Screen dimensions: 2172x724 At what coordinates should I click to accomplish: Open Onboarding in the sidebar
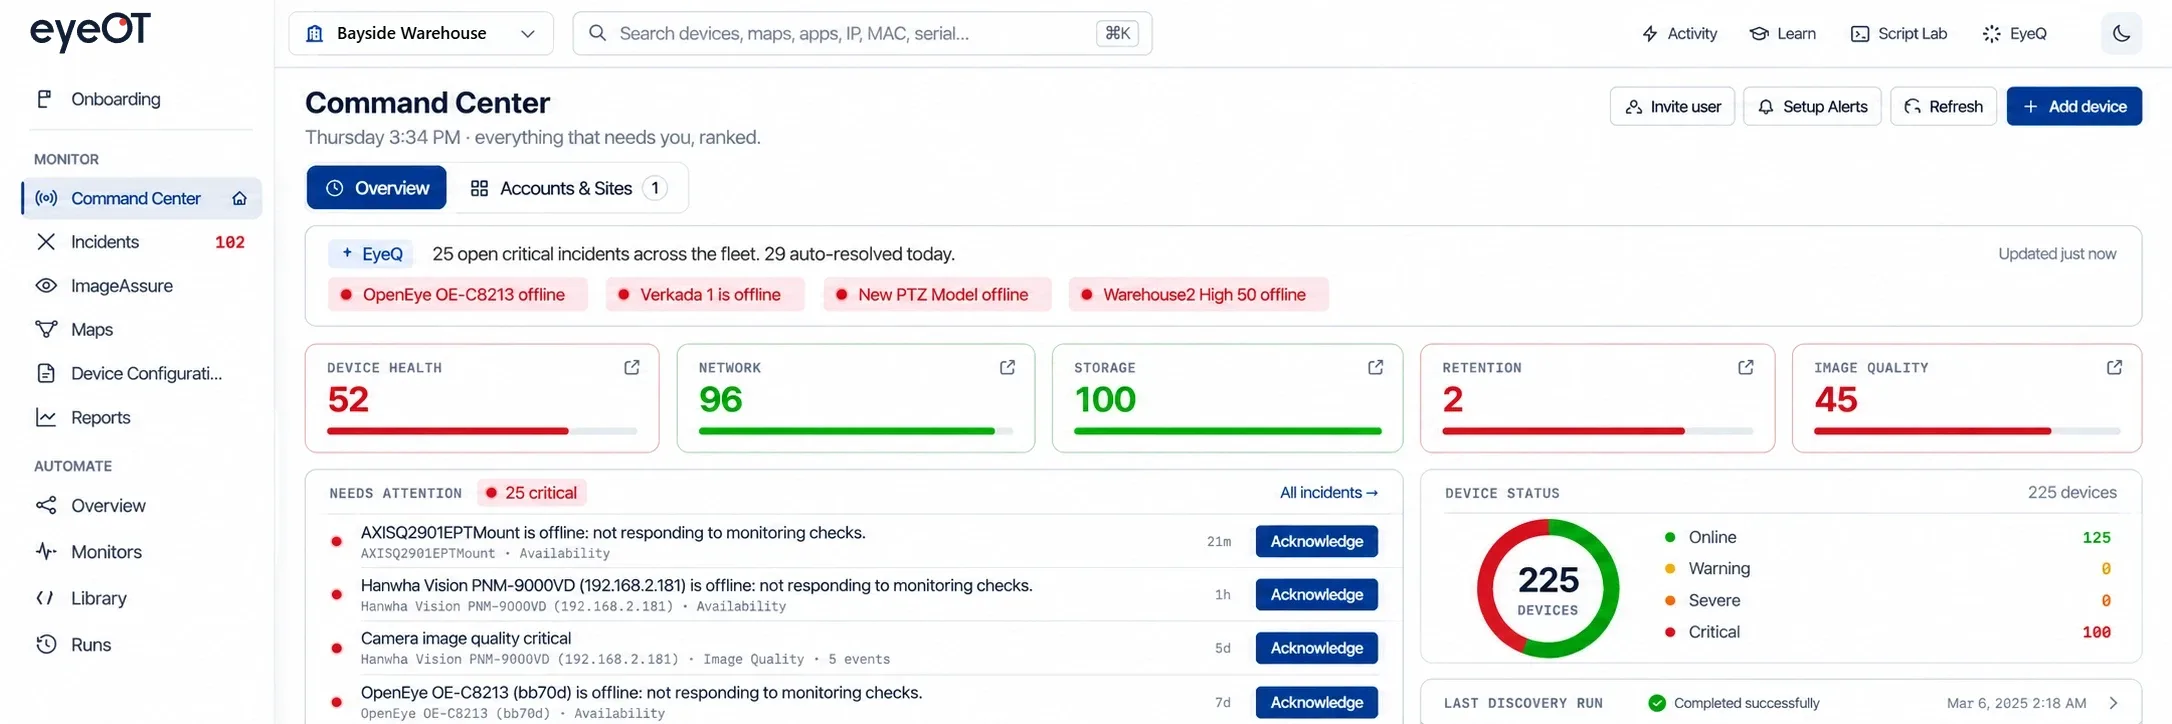coord(141,99)
